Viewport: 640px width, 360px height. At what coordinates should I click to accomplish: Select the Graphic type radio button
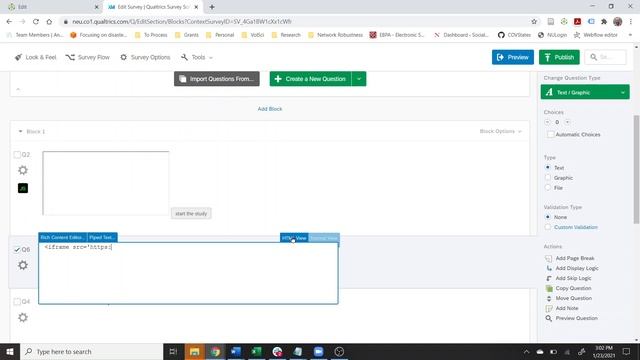[548, 178]
